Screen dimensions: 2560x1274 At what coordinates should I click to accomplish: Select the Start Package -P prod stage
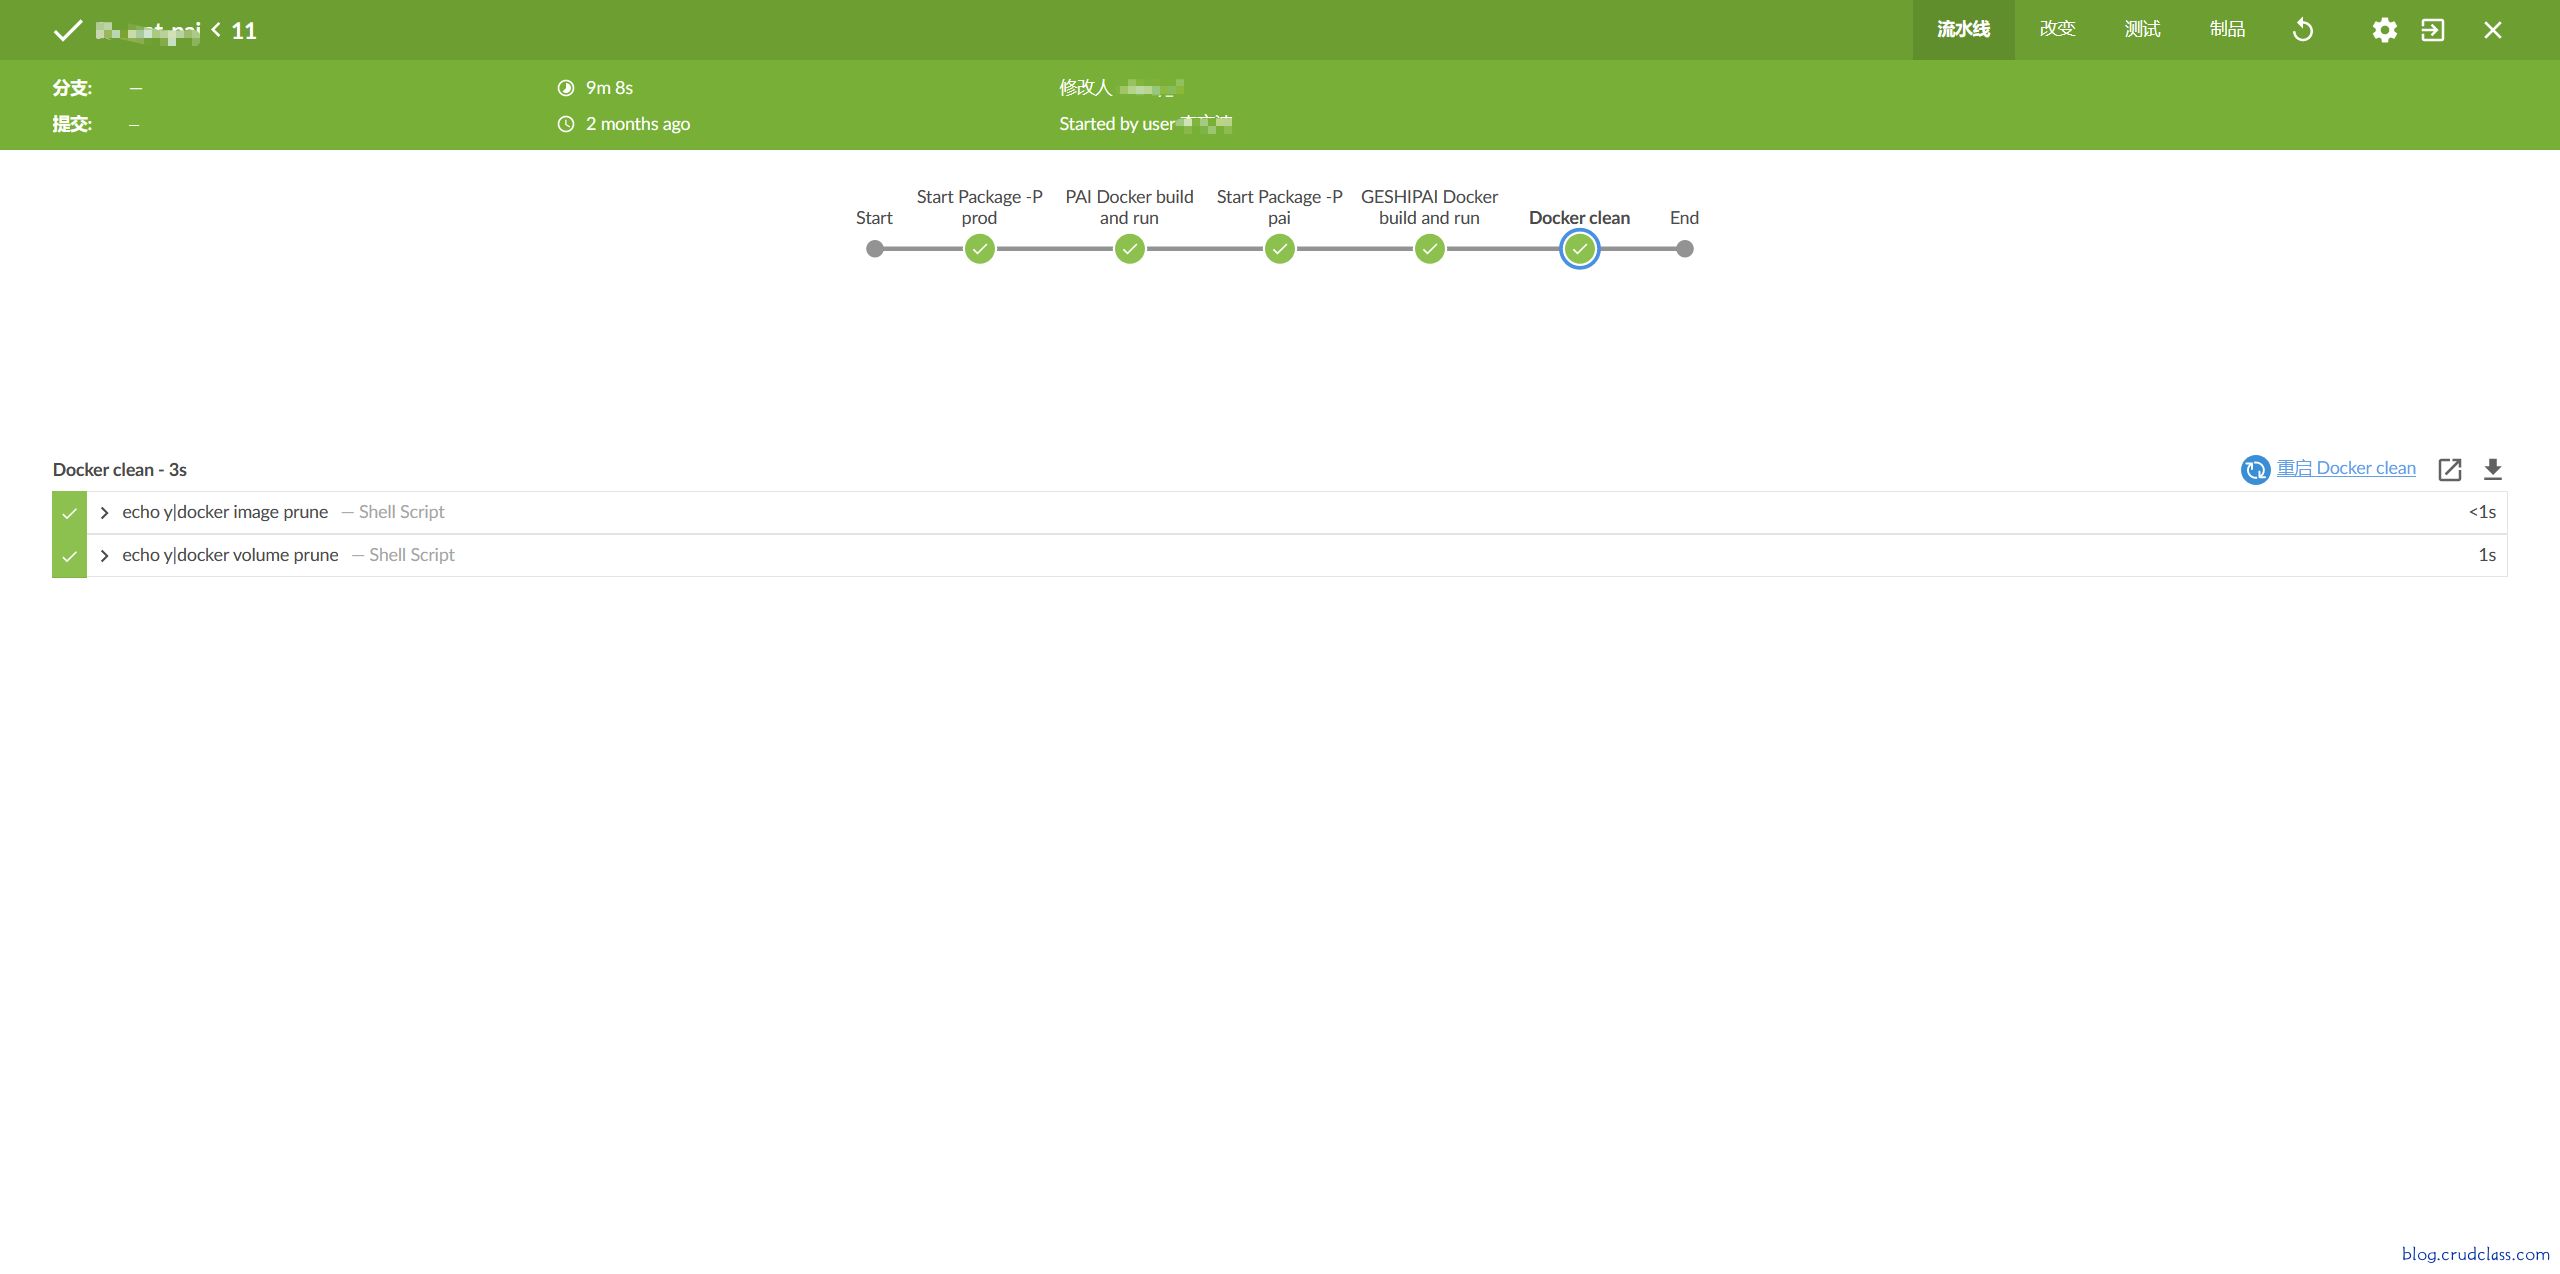tap(979, 249)
